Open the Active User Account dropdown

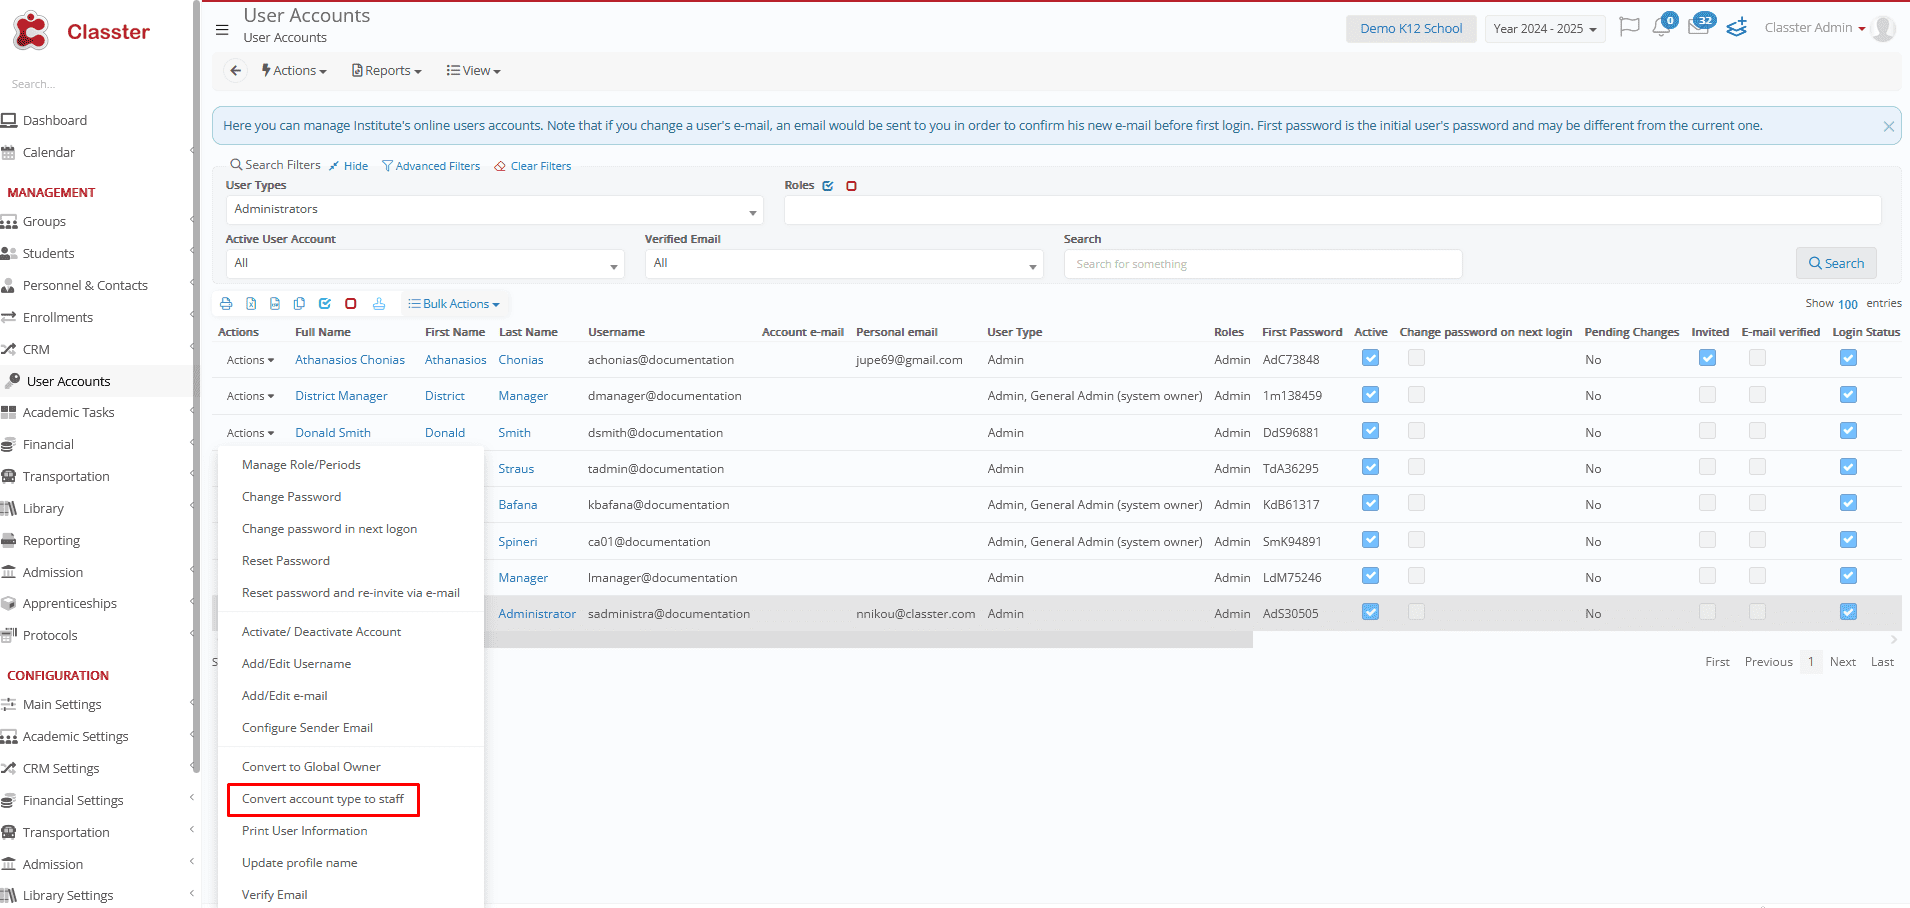425,264
